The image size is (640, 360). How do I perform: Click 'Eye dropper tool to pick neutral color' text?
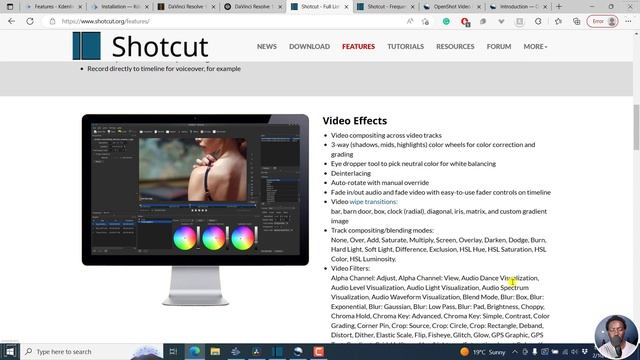pyautogui.click(x=413, y=164)
